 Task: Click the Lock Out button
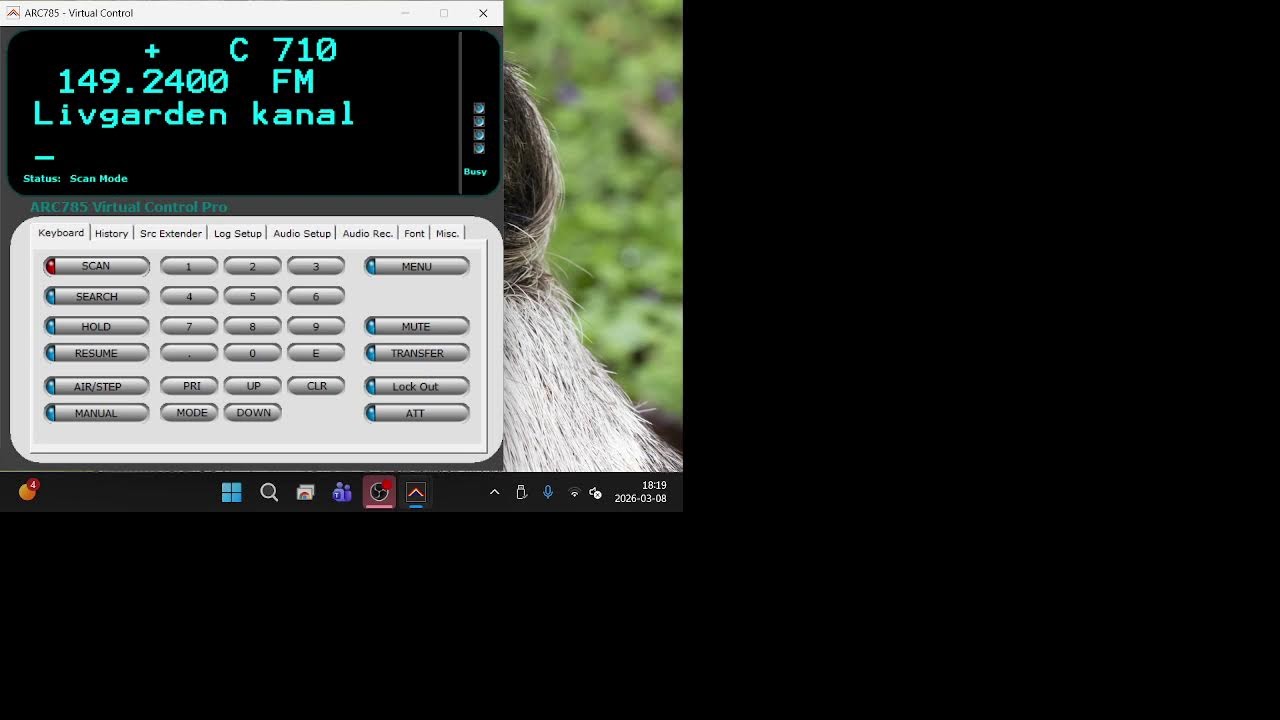click(416, 386)
